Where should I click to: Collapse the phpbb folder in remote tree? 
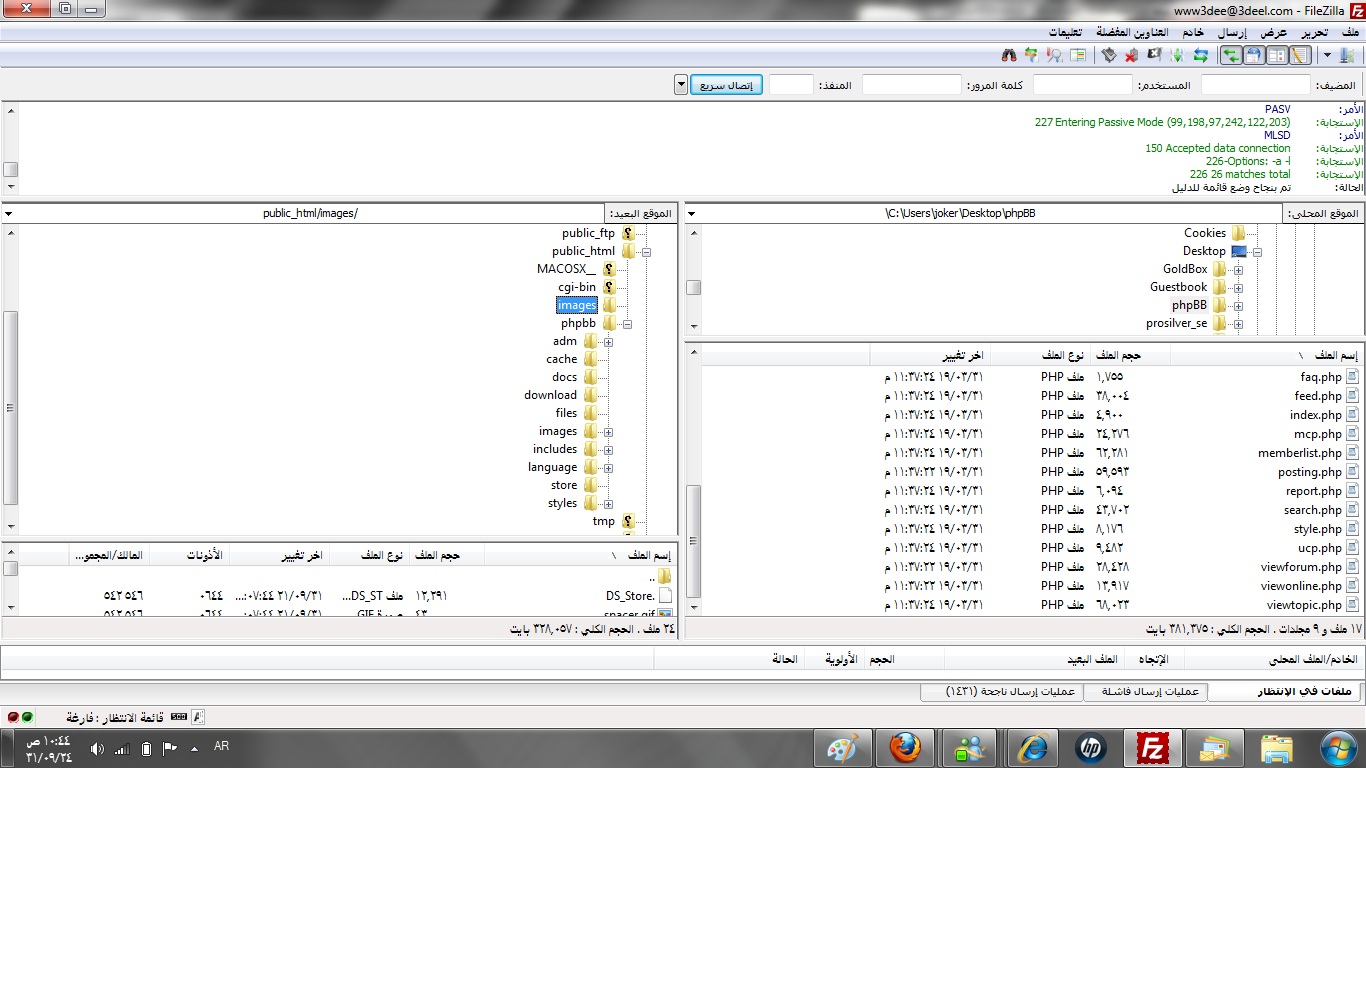(x=627, y=324)
